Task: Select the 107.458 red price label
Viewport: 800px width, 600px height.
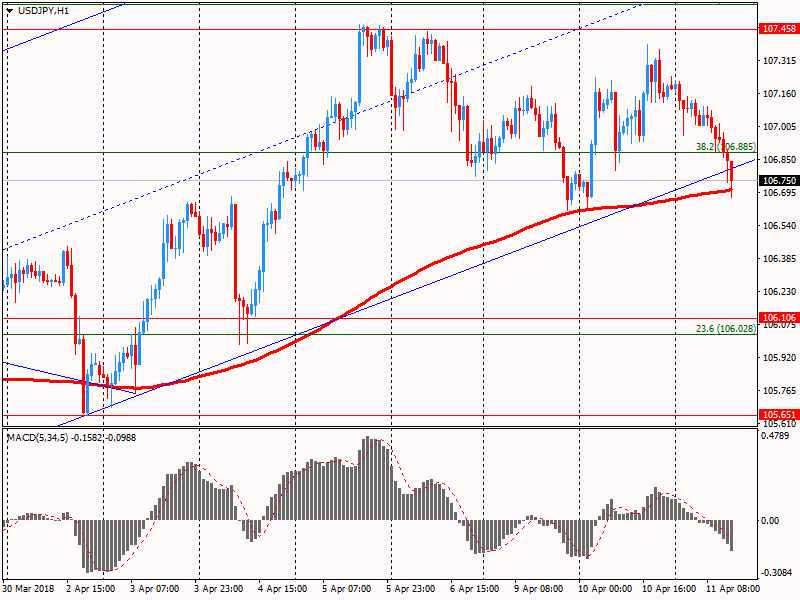Action: (779, 29)
